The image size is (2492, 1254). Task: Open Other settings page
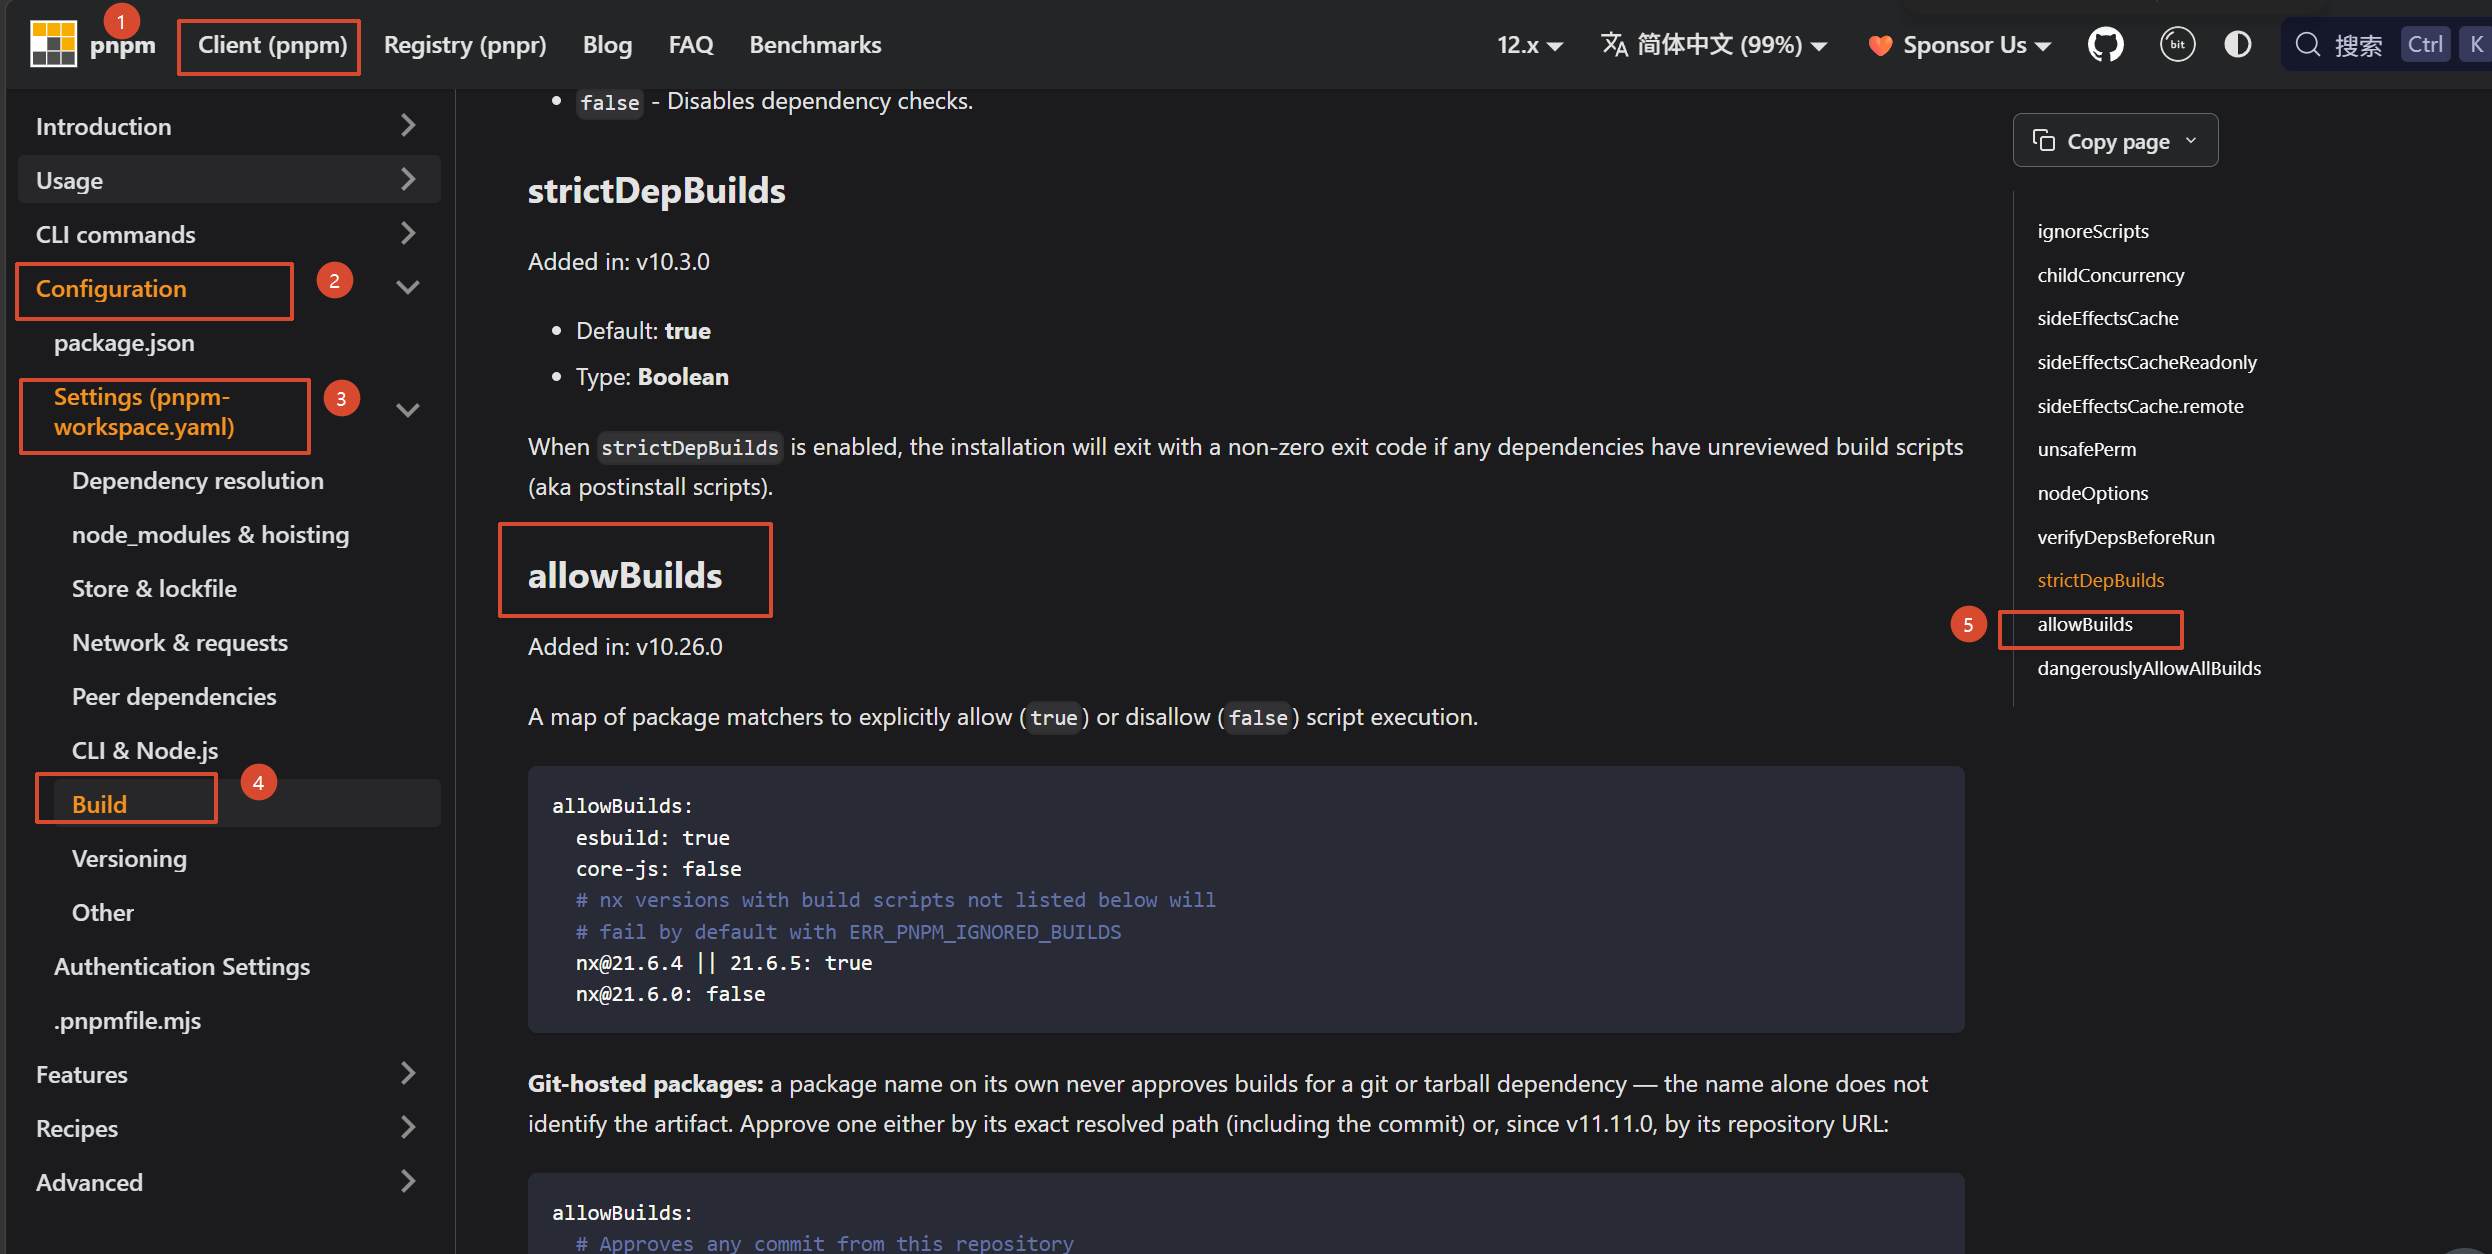click(x=103, y=913)
